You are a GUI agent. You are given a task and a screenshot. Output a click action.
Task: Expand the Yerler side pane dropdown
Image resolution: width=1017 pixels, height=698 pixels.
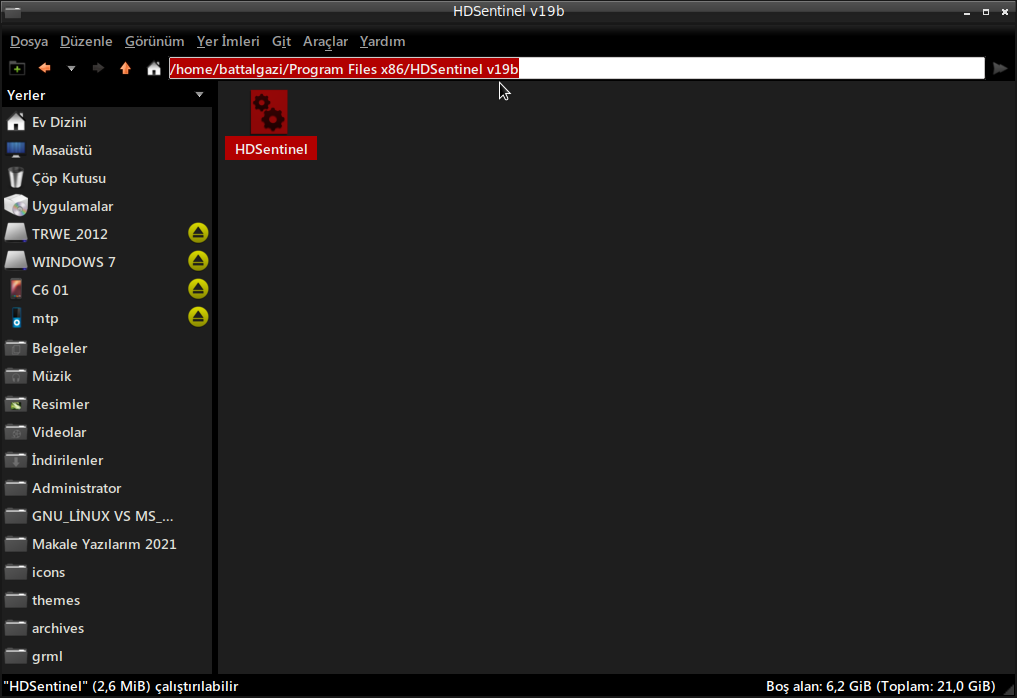(199, 95)
